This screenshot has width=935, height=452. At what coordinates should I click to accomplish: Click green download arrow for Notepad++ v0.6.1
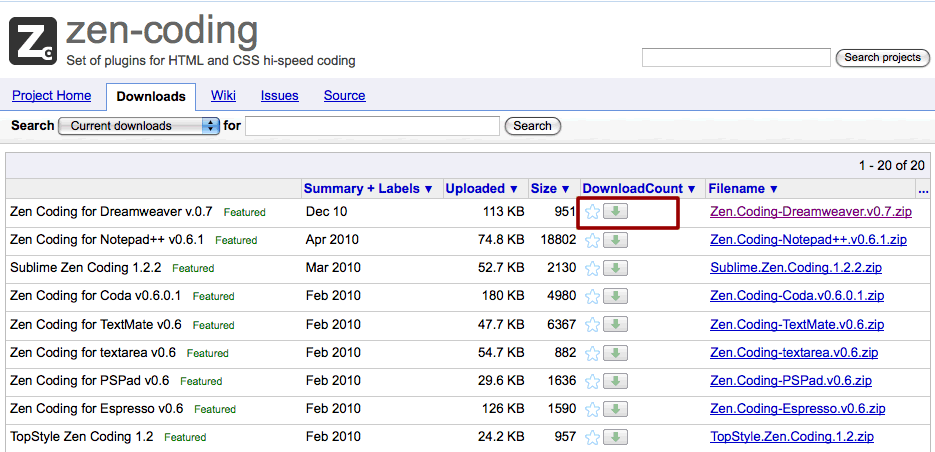point(615,240)
